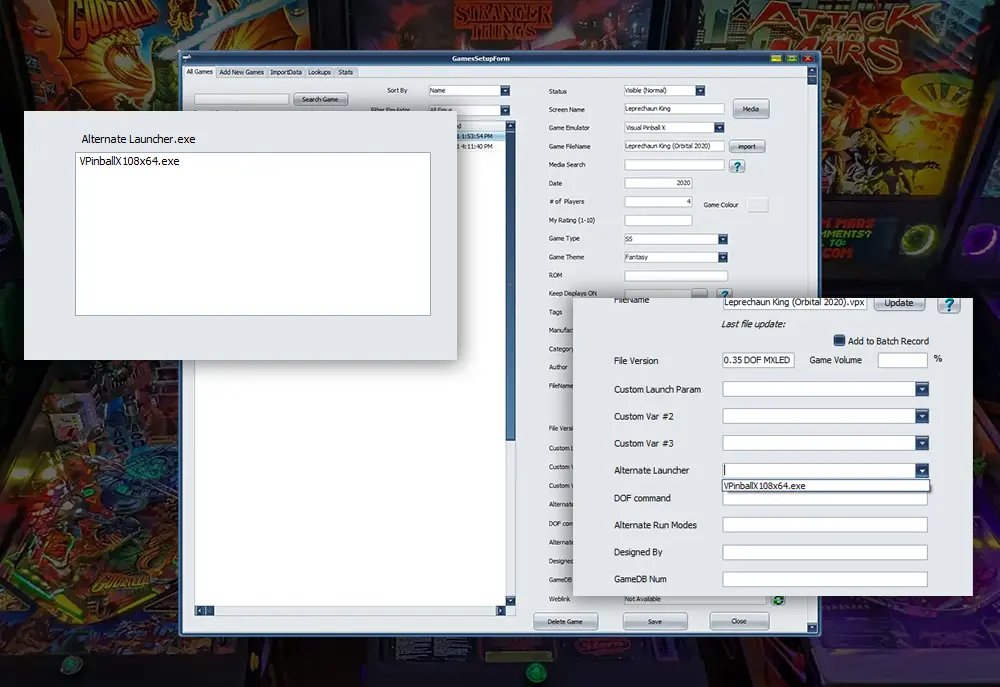Tick the Add to Batch Record checkbox

(x=839, y=341)
